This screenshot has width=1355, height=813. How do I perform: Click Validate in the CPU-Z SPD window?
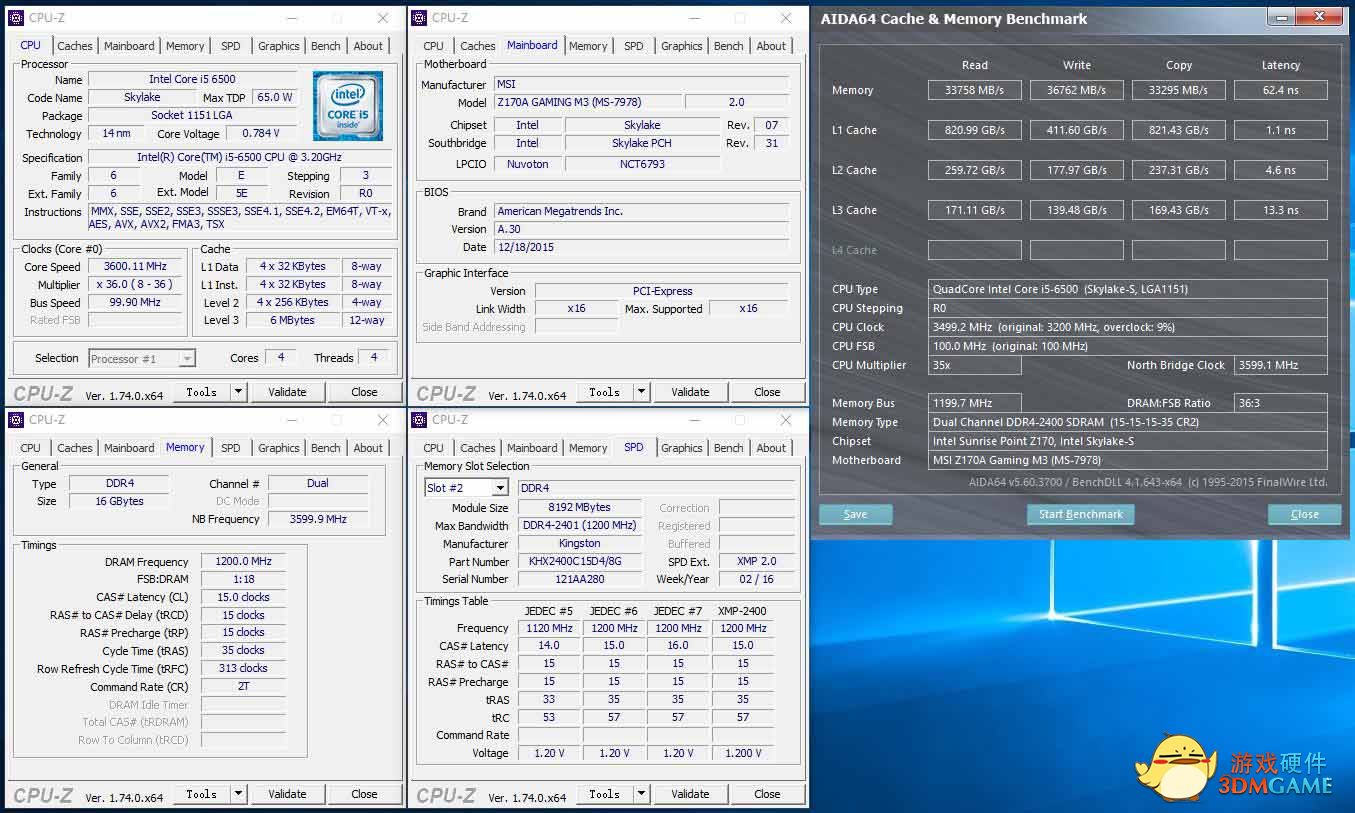point(690,794)
